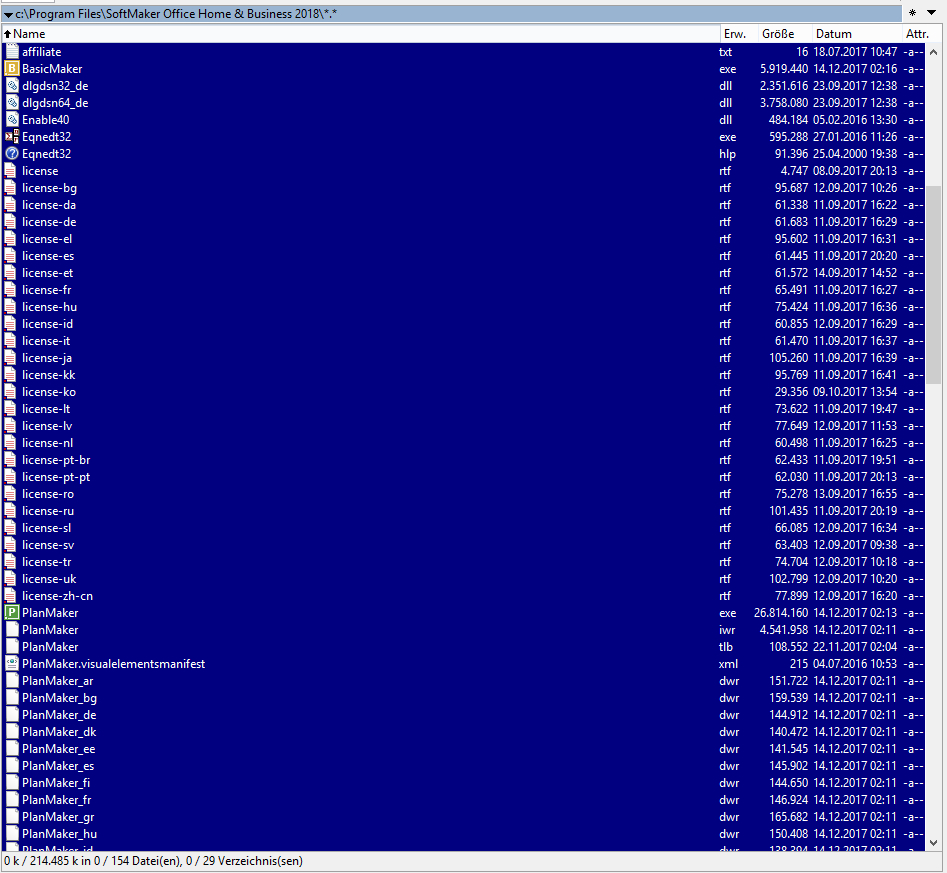
Task: Click the affiliate txt file icon
Action: [11, 52]
